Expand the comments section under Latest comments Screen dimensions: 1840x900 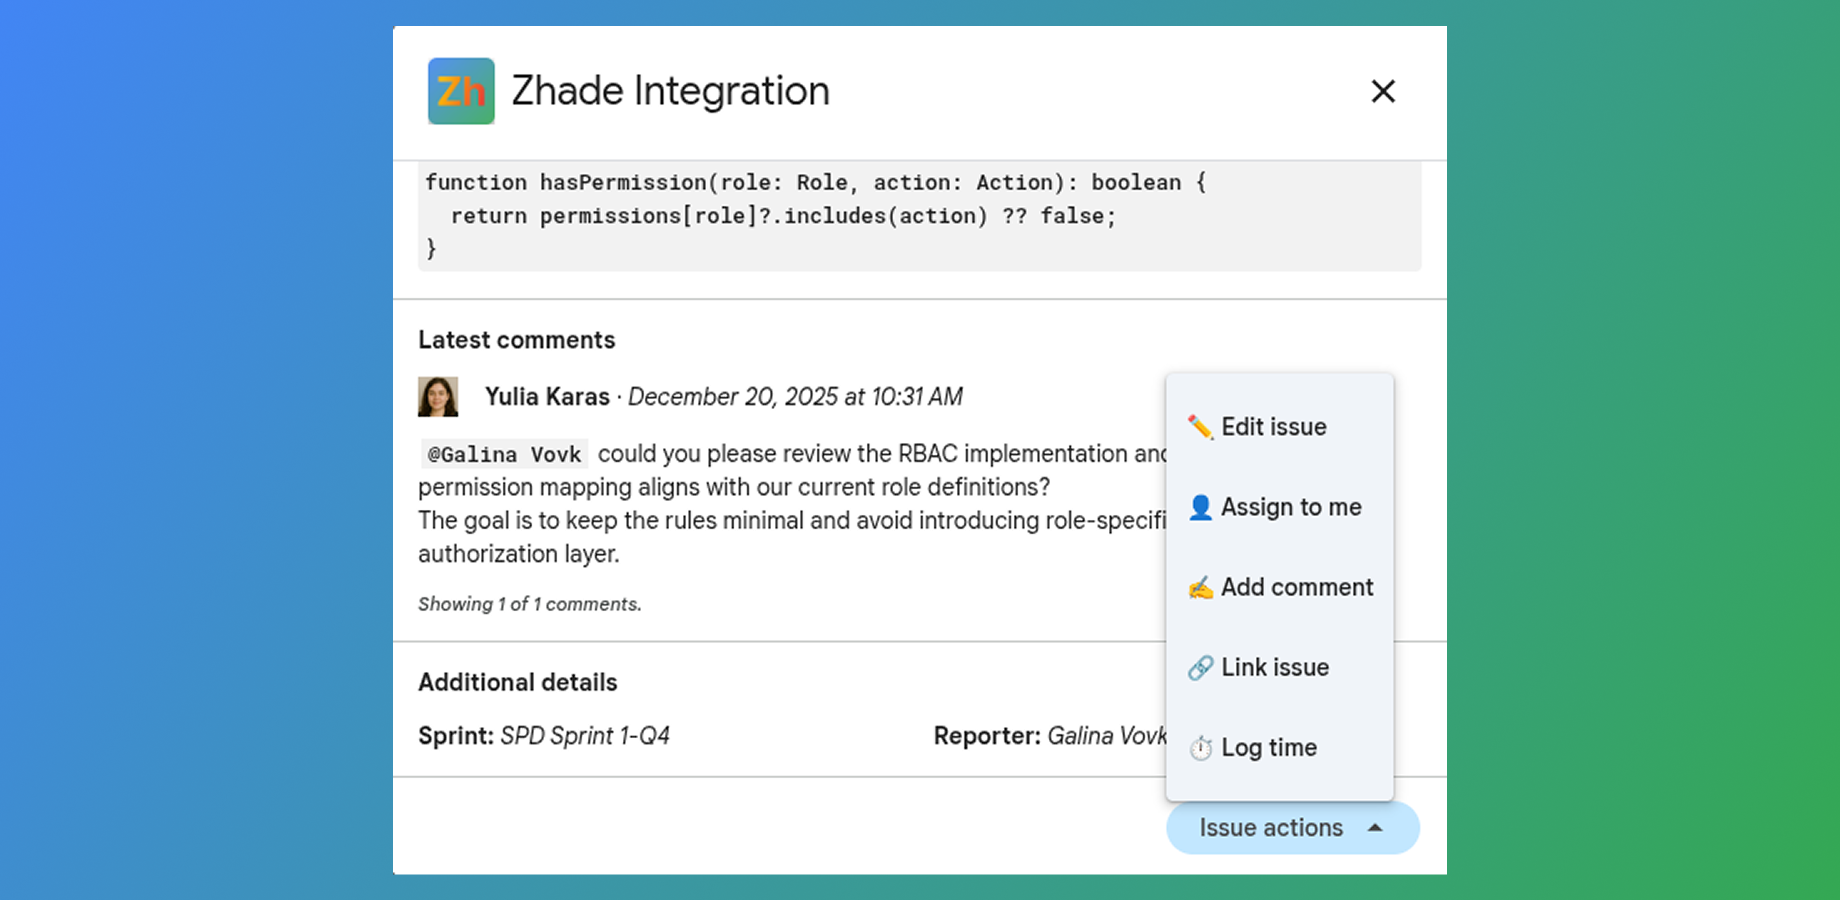point(530,604)
